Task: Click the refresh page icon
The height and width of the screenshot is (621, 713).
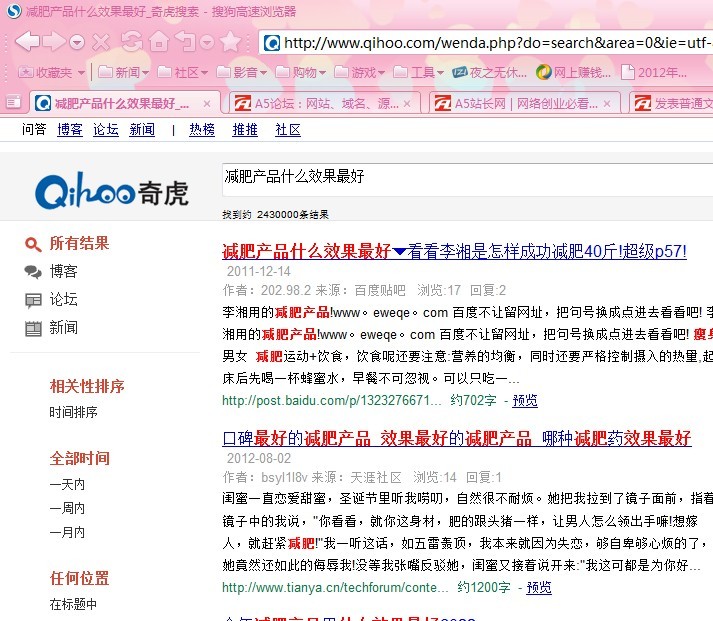Action: [x=131, y=41]
